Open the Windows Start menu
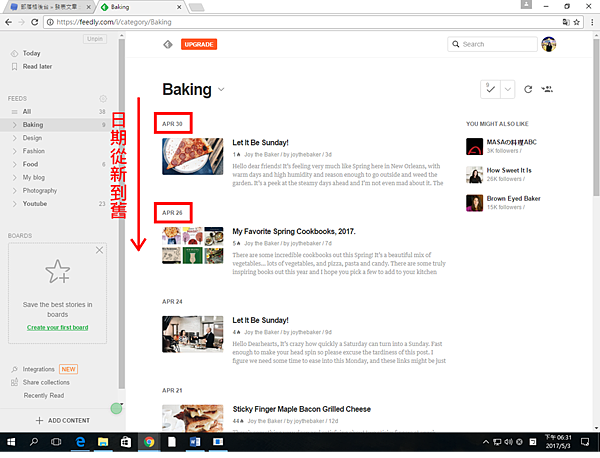 click(11, 442)
